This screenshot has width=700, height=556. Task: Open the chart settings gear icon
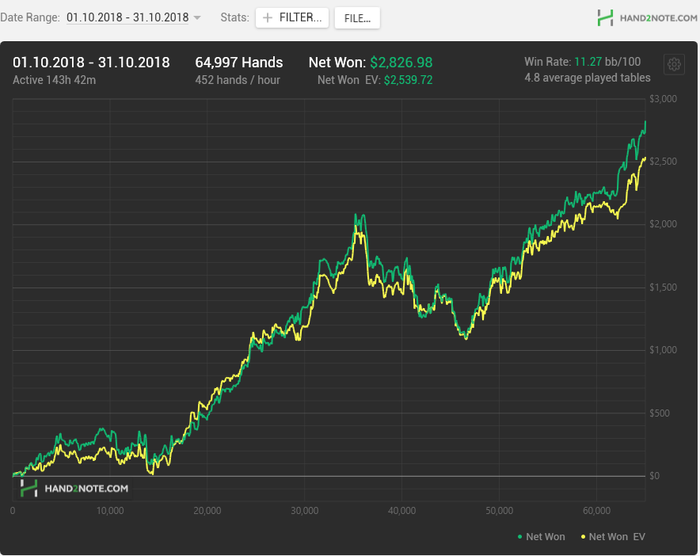[x=674, y=64]
